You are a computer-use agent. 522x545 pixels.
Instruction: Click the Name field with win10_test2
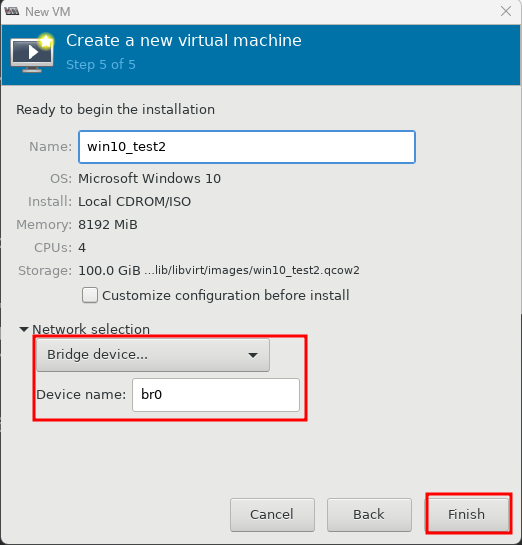click(x=247, y=147)
